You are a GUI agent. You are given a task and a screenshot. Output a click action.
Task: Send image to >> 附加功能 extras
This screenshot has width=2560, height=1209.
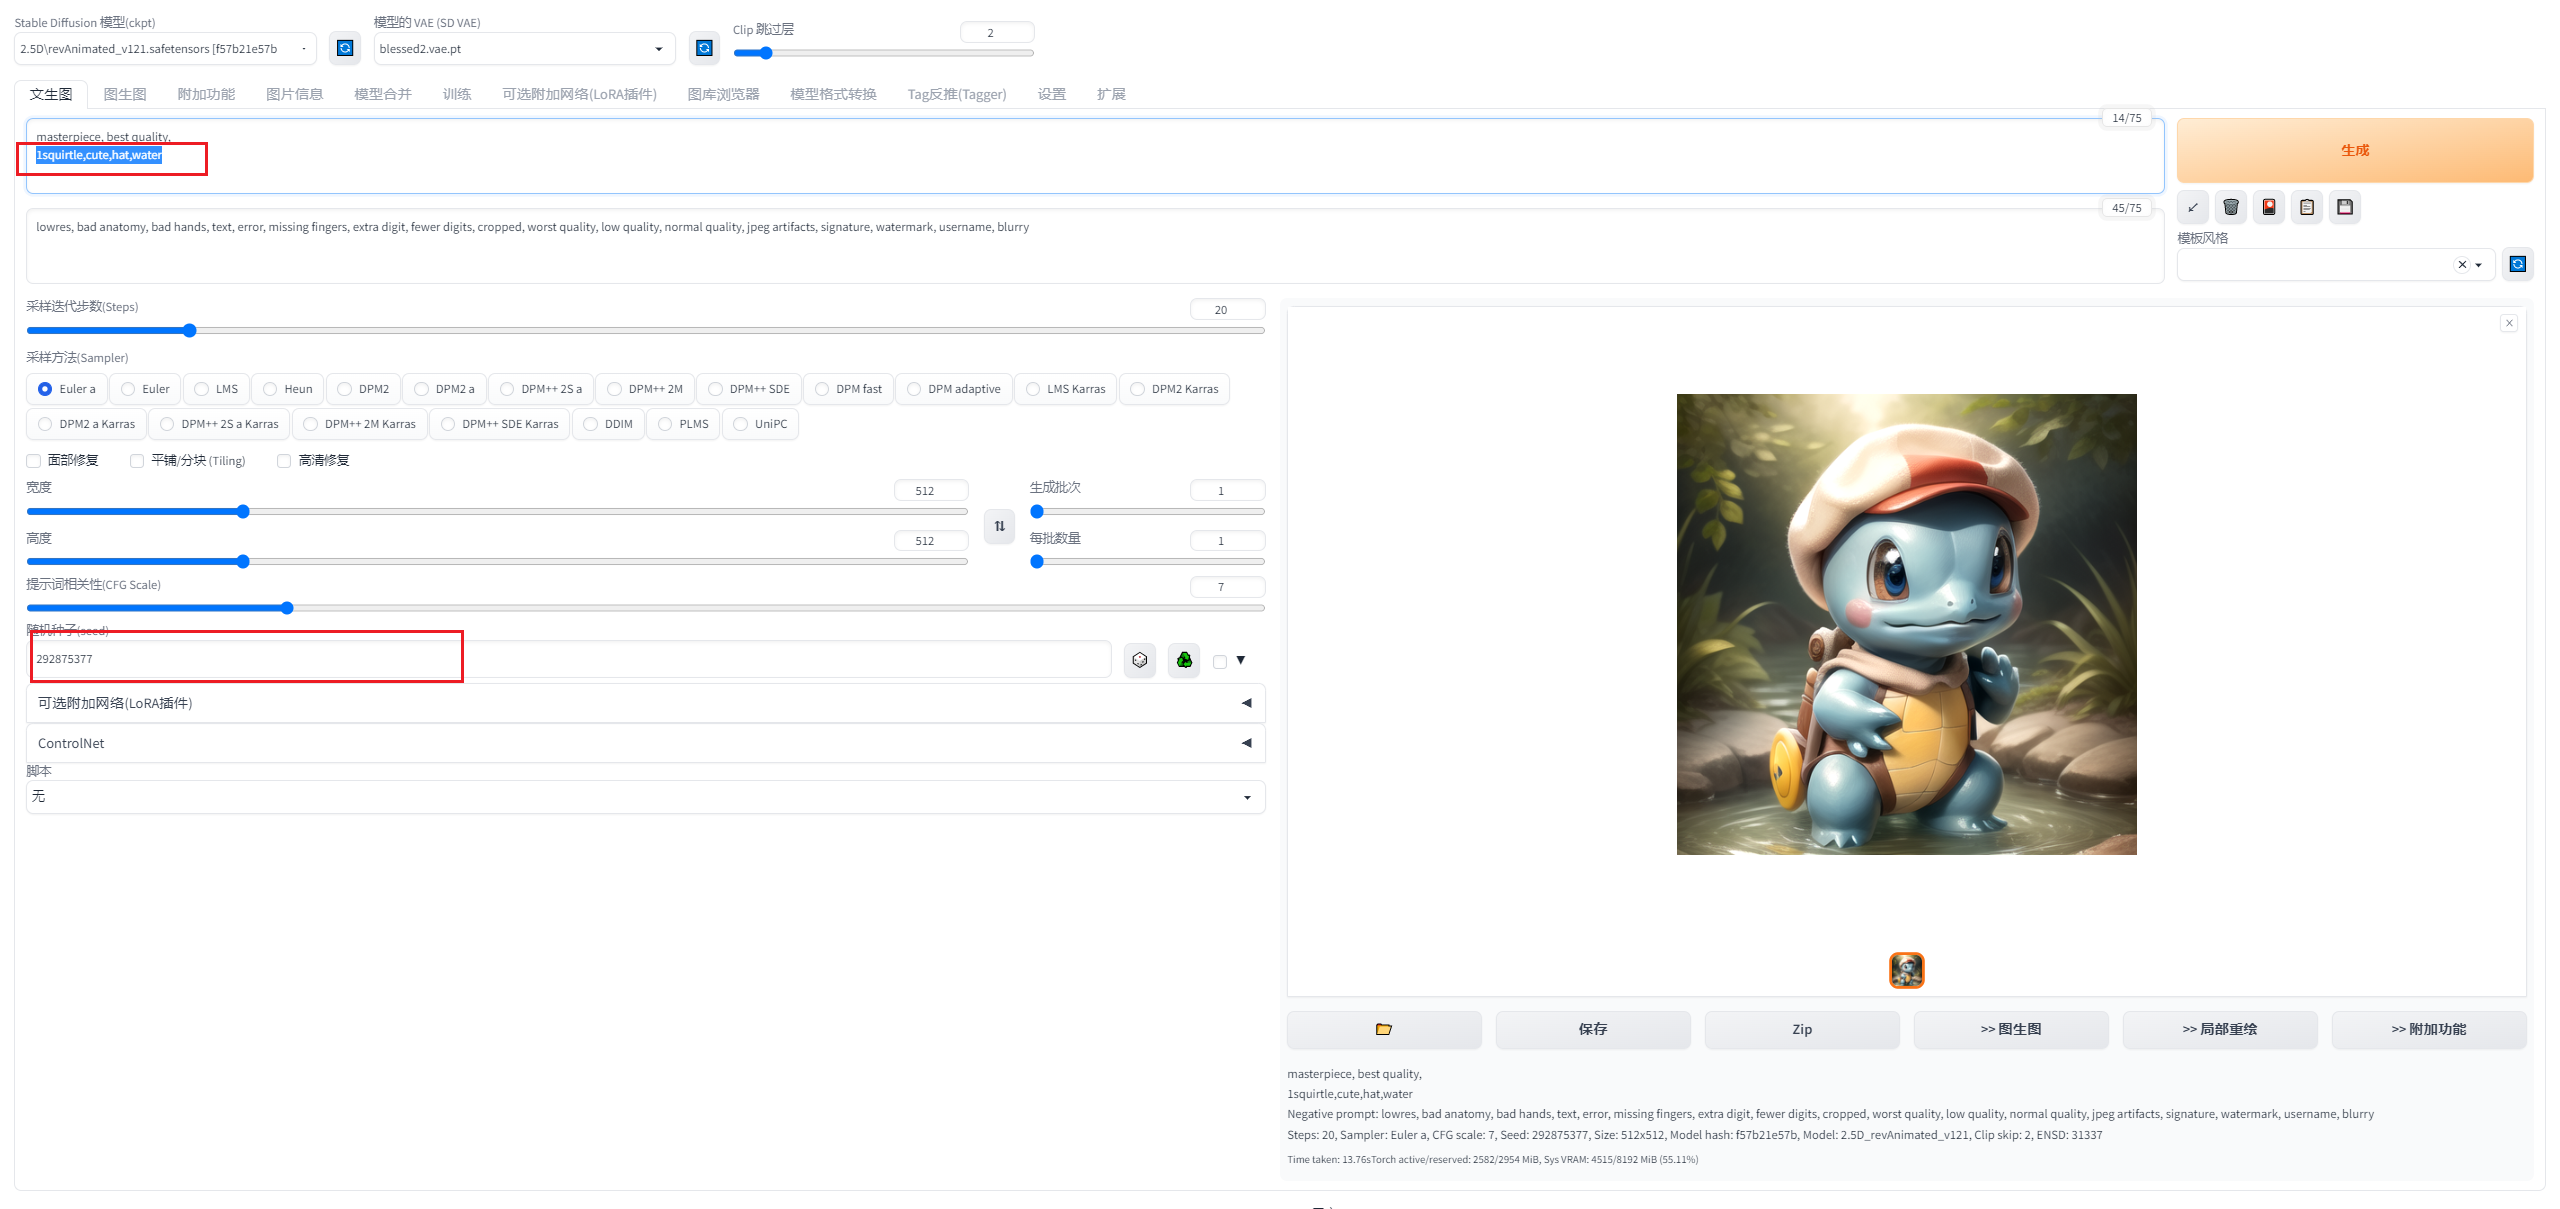point(2429,1029)
